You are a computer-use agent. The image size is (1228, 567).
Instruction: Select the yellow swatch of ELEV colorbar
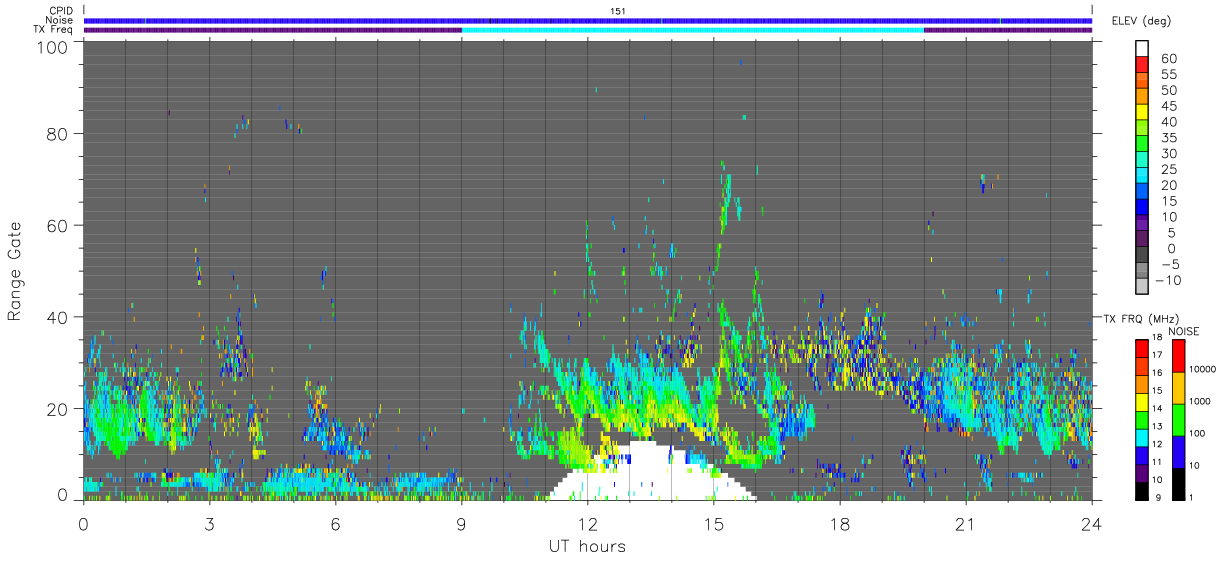[1142, 111]
